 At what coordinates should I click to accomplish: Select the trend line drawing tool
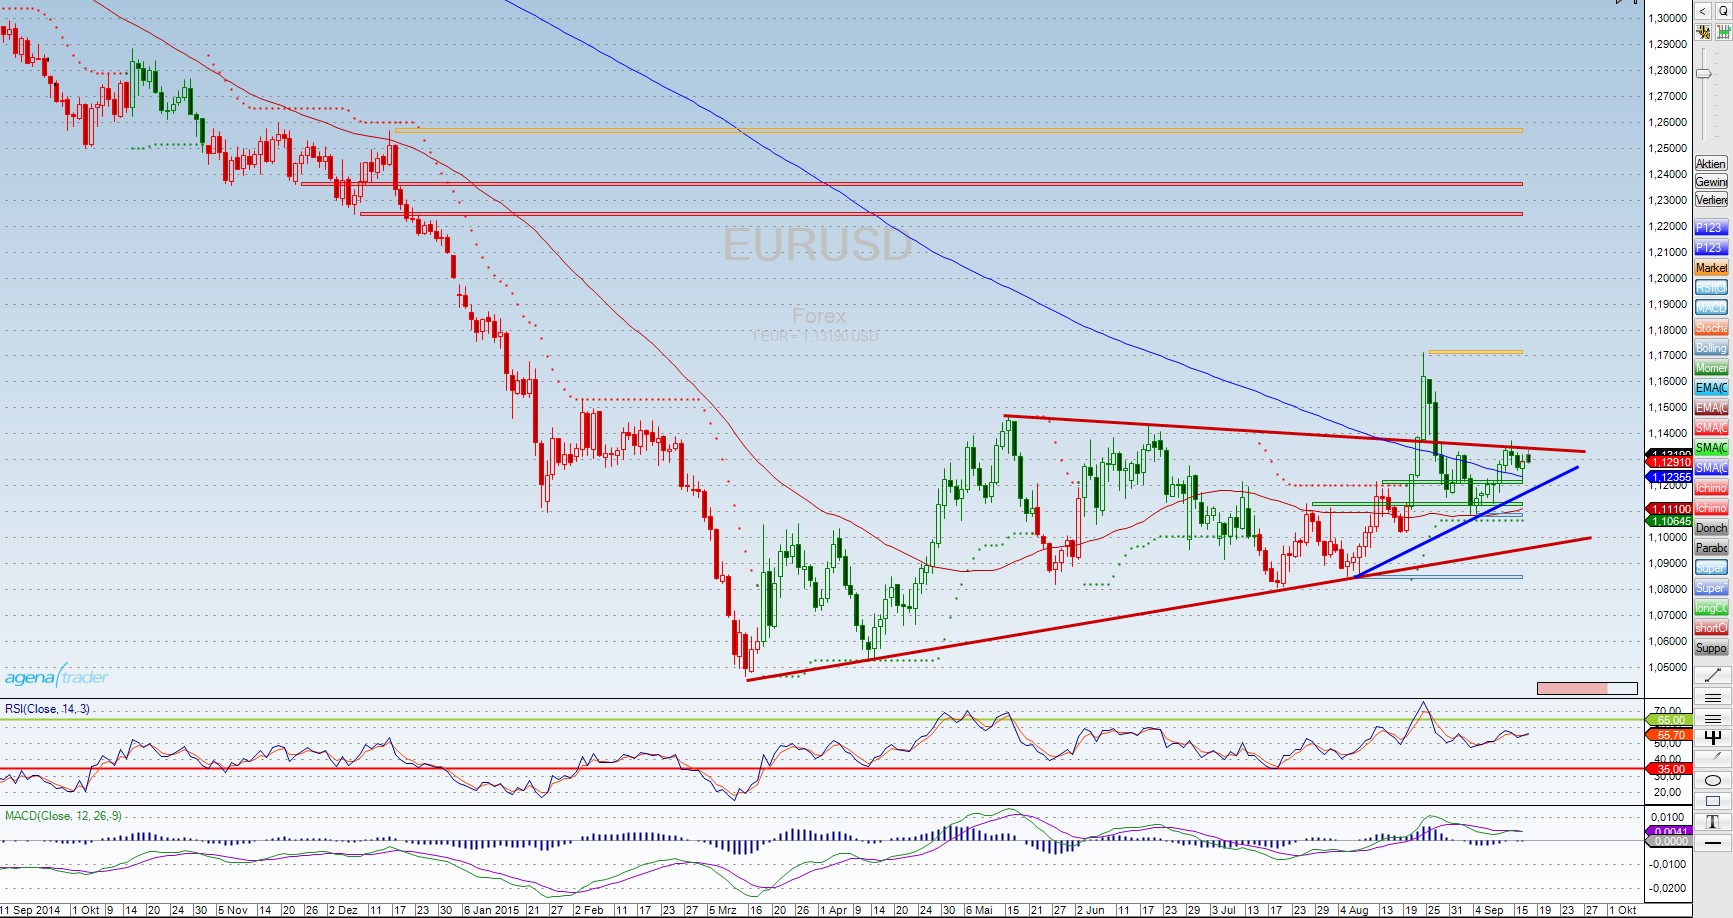coord(1711,677)
